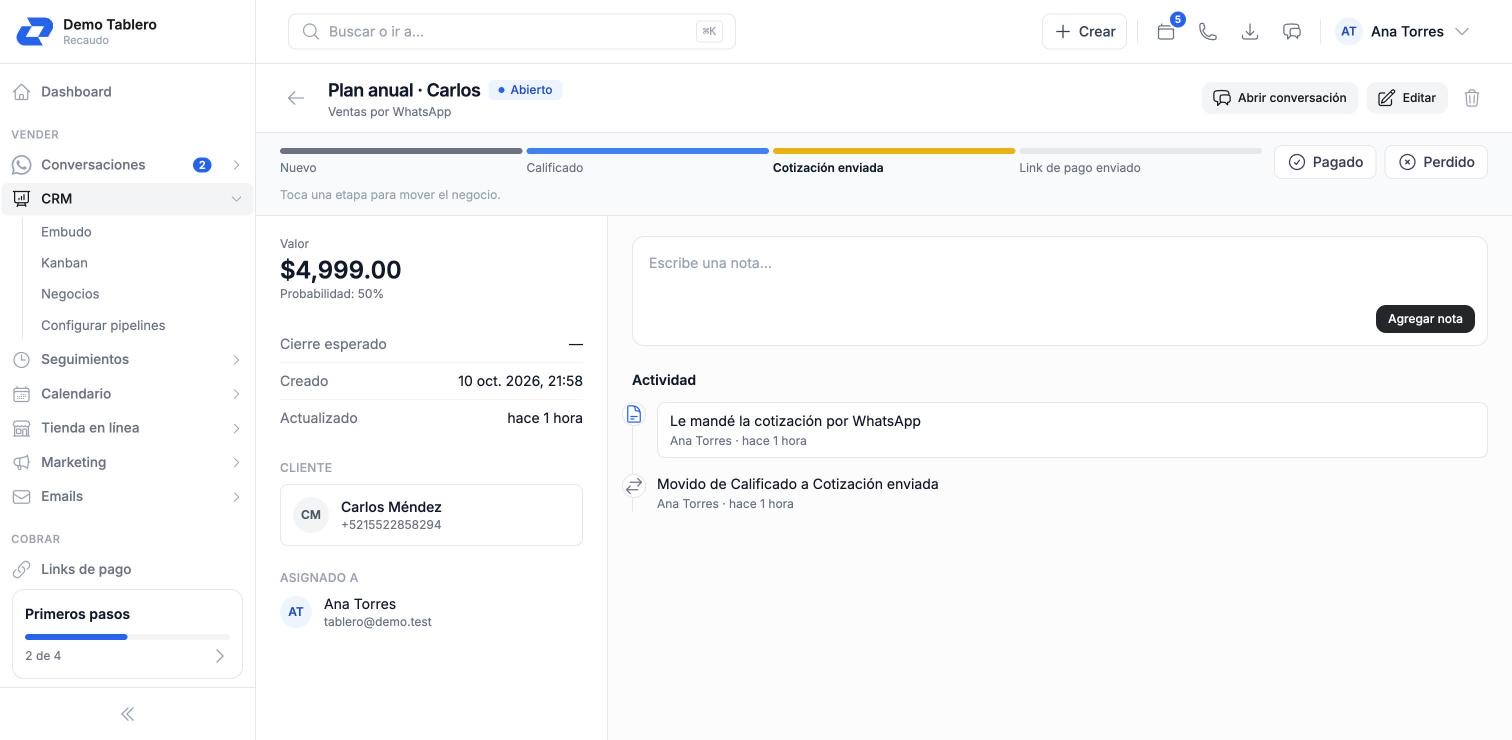The image size is (1512, 740).
Task: Click the Calendario calendar icon
Action: [21, 394]
